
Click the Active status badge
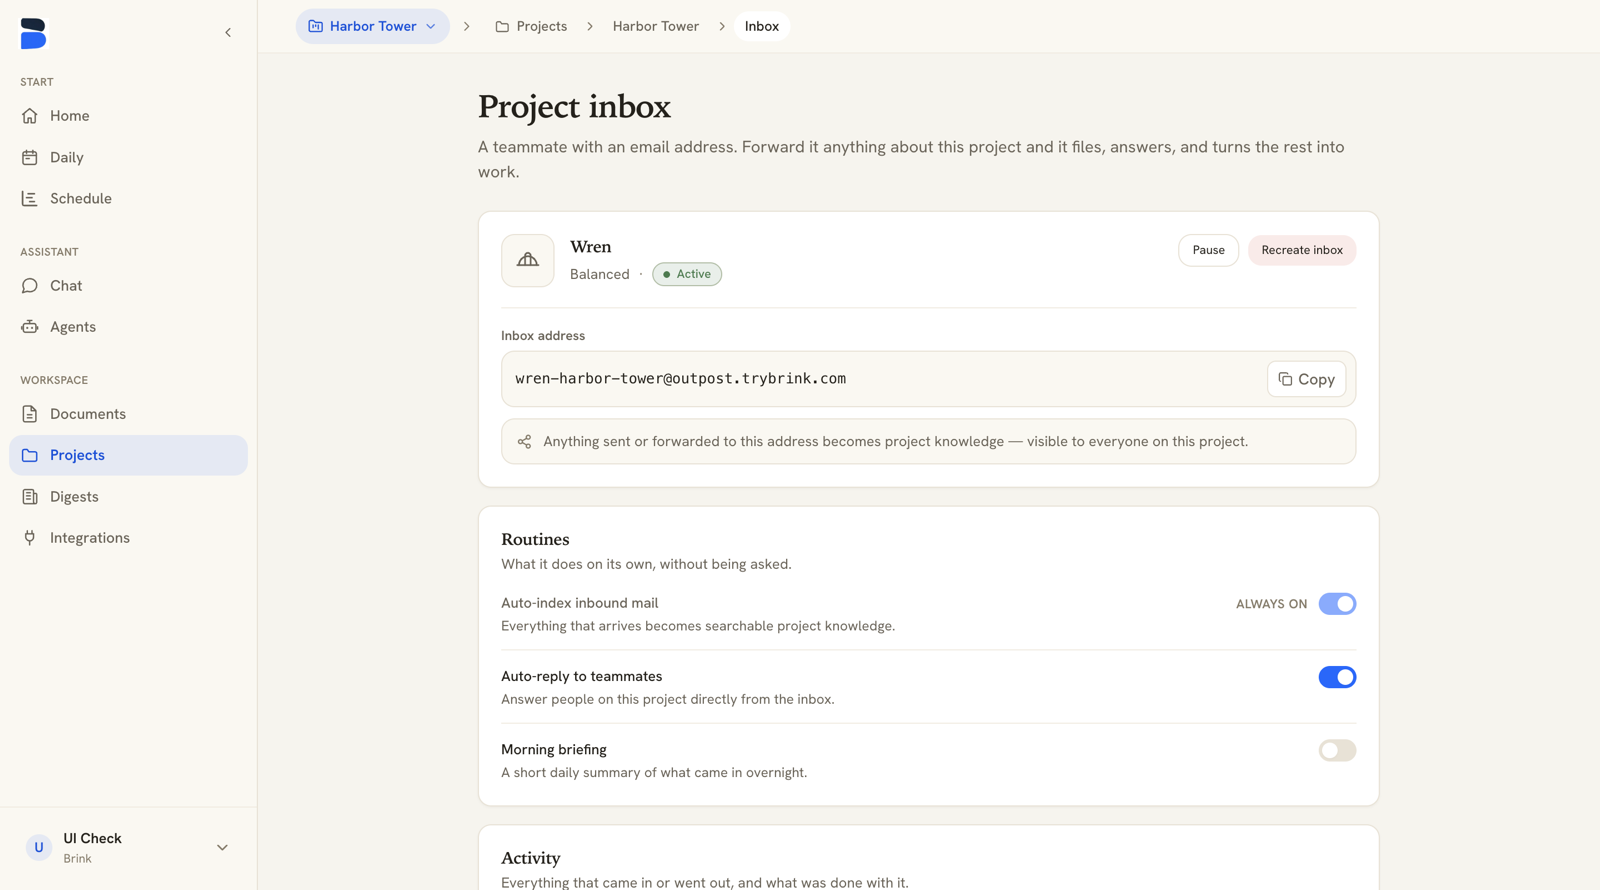(687, 274)
